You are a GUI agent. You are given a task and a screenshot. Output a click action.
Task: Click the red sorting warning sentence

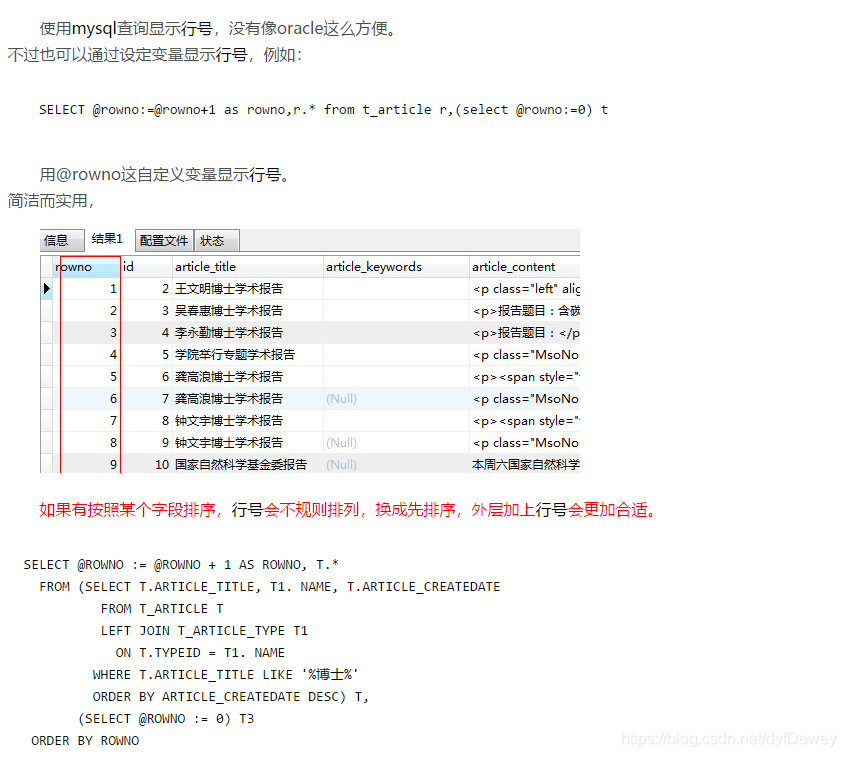tap(347, 509)
